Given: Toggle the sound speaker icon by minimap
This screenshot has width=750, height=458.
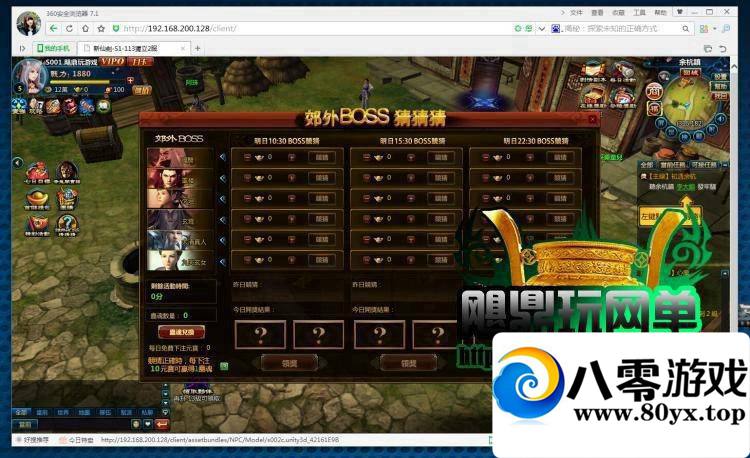Looking at the screenshot, I should click(720, 119).
